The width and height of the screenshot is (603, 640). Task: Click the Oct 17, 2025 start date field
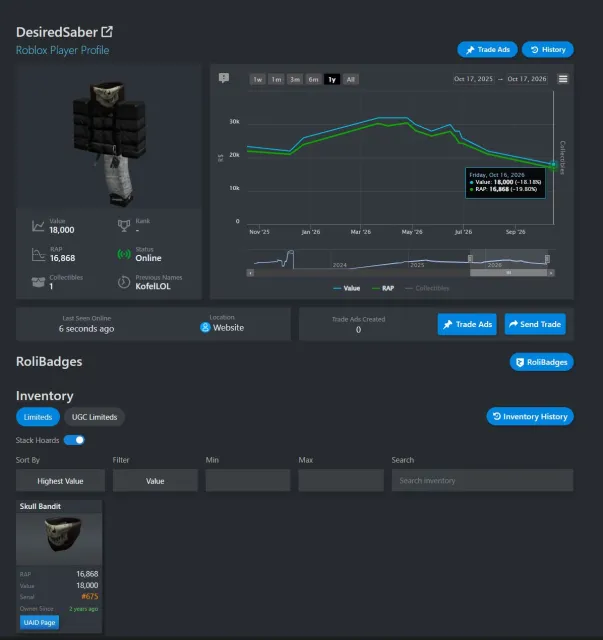pos(473,79)
